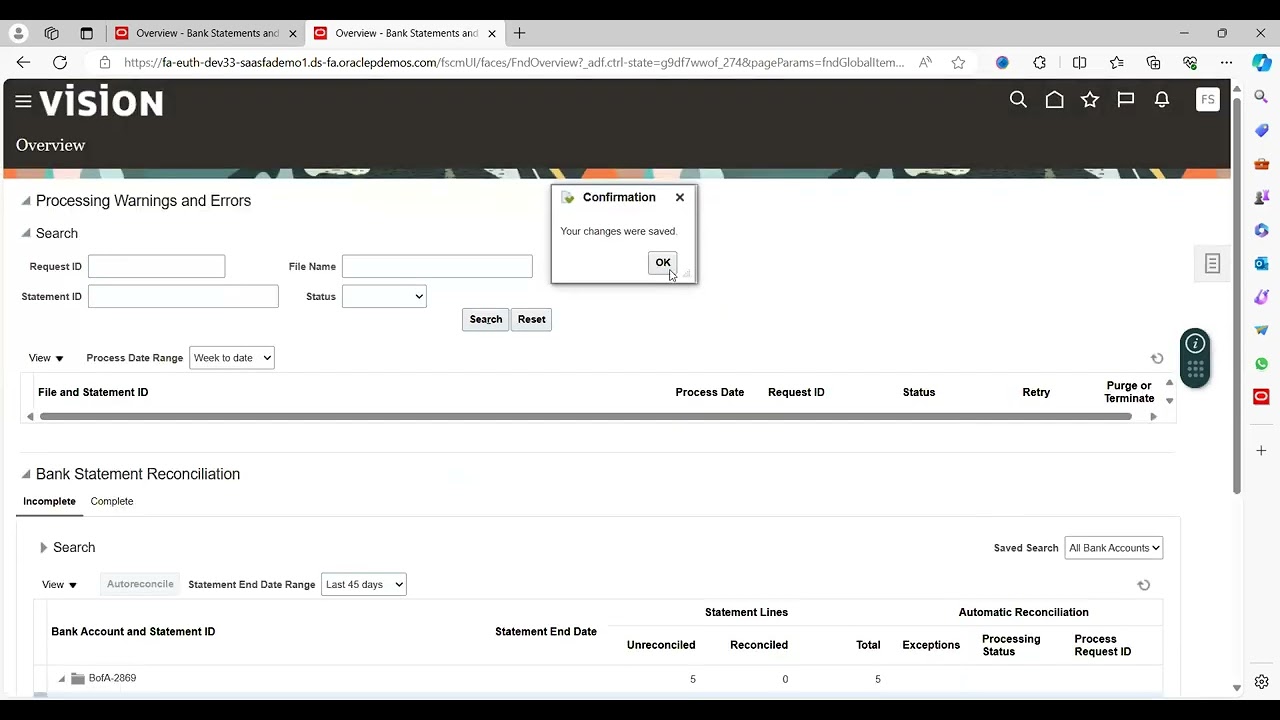Click the plus icon in Edge sidebar
Image resolution: width=1280 pixels, height=720 pixels.
(x=1261, y=451)
